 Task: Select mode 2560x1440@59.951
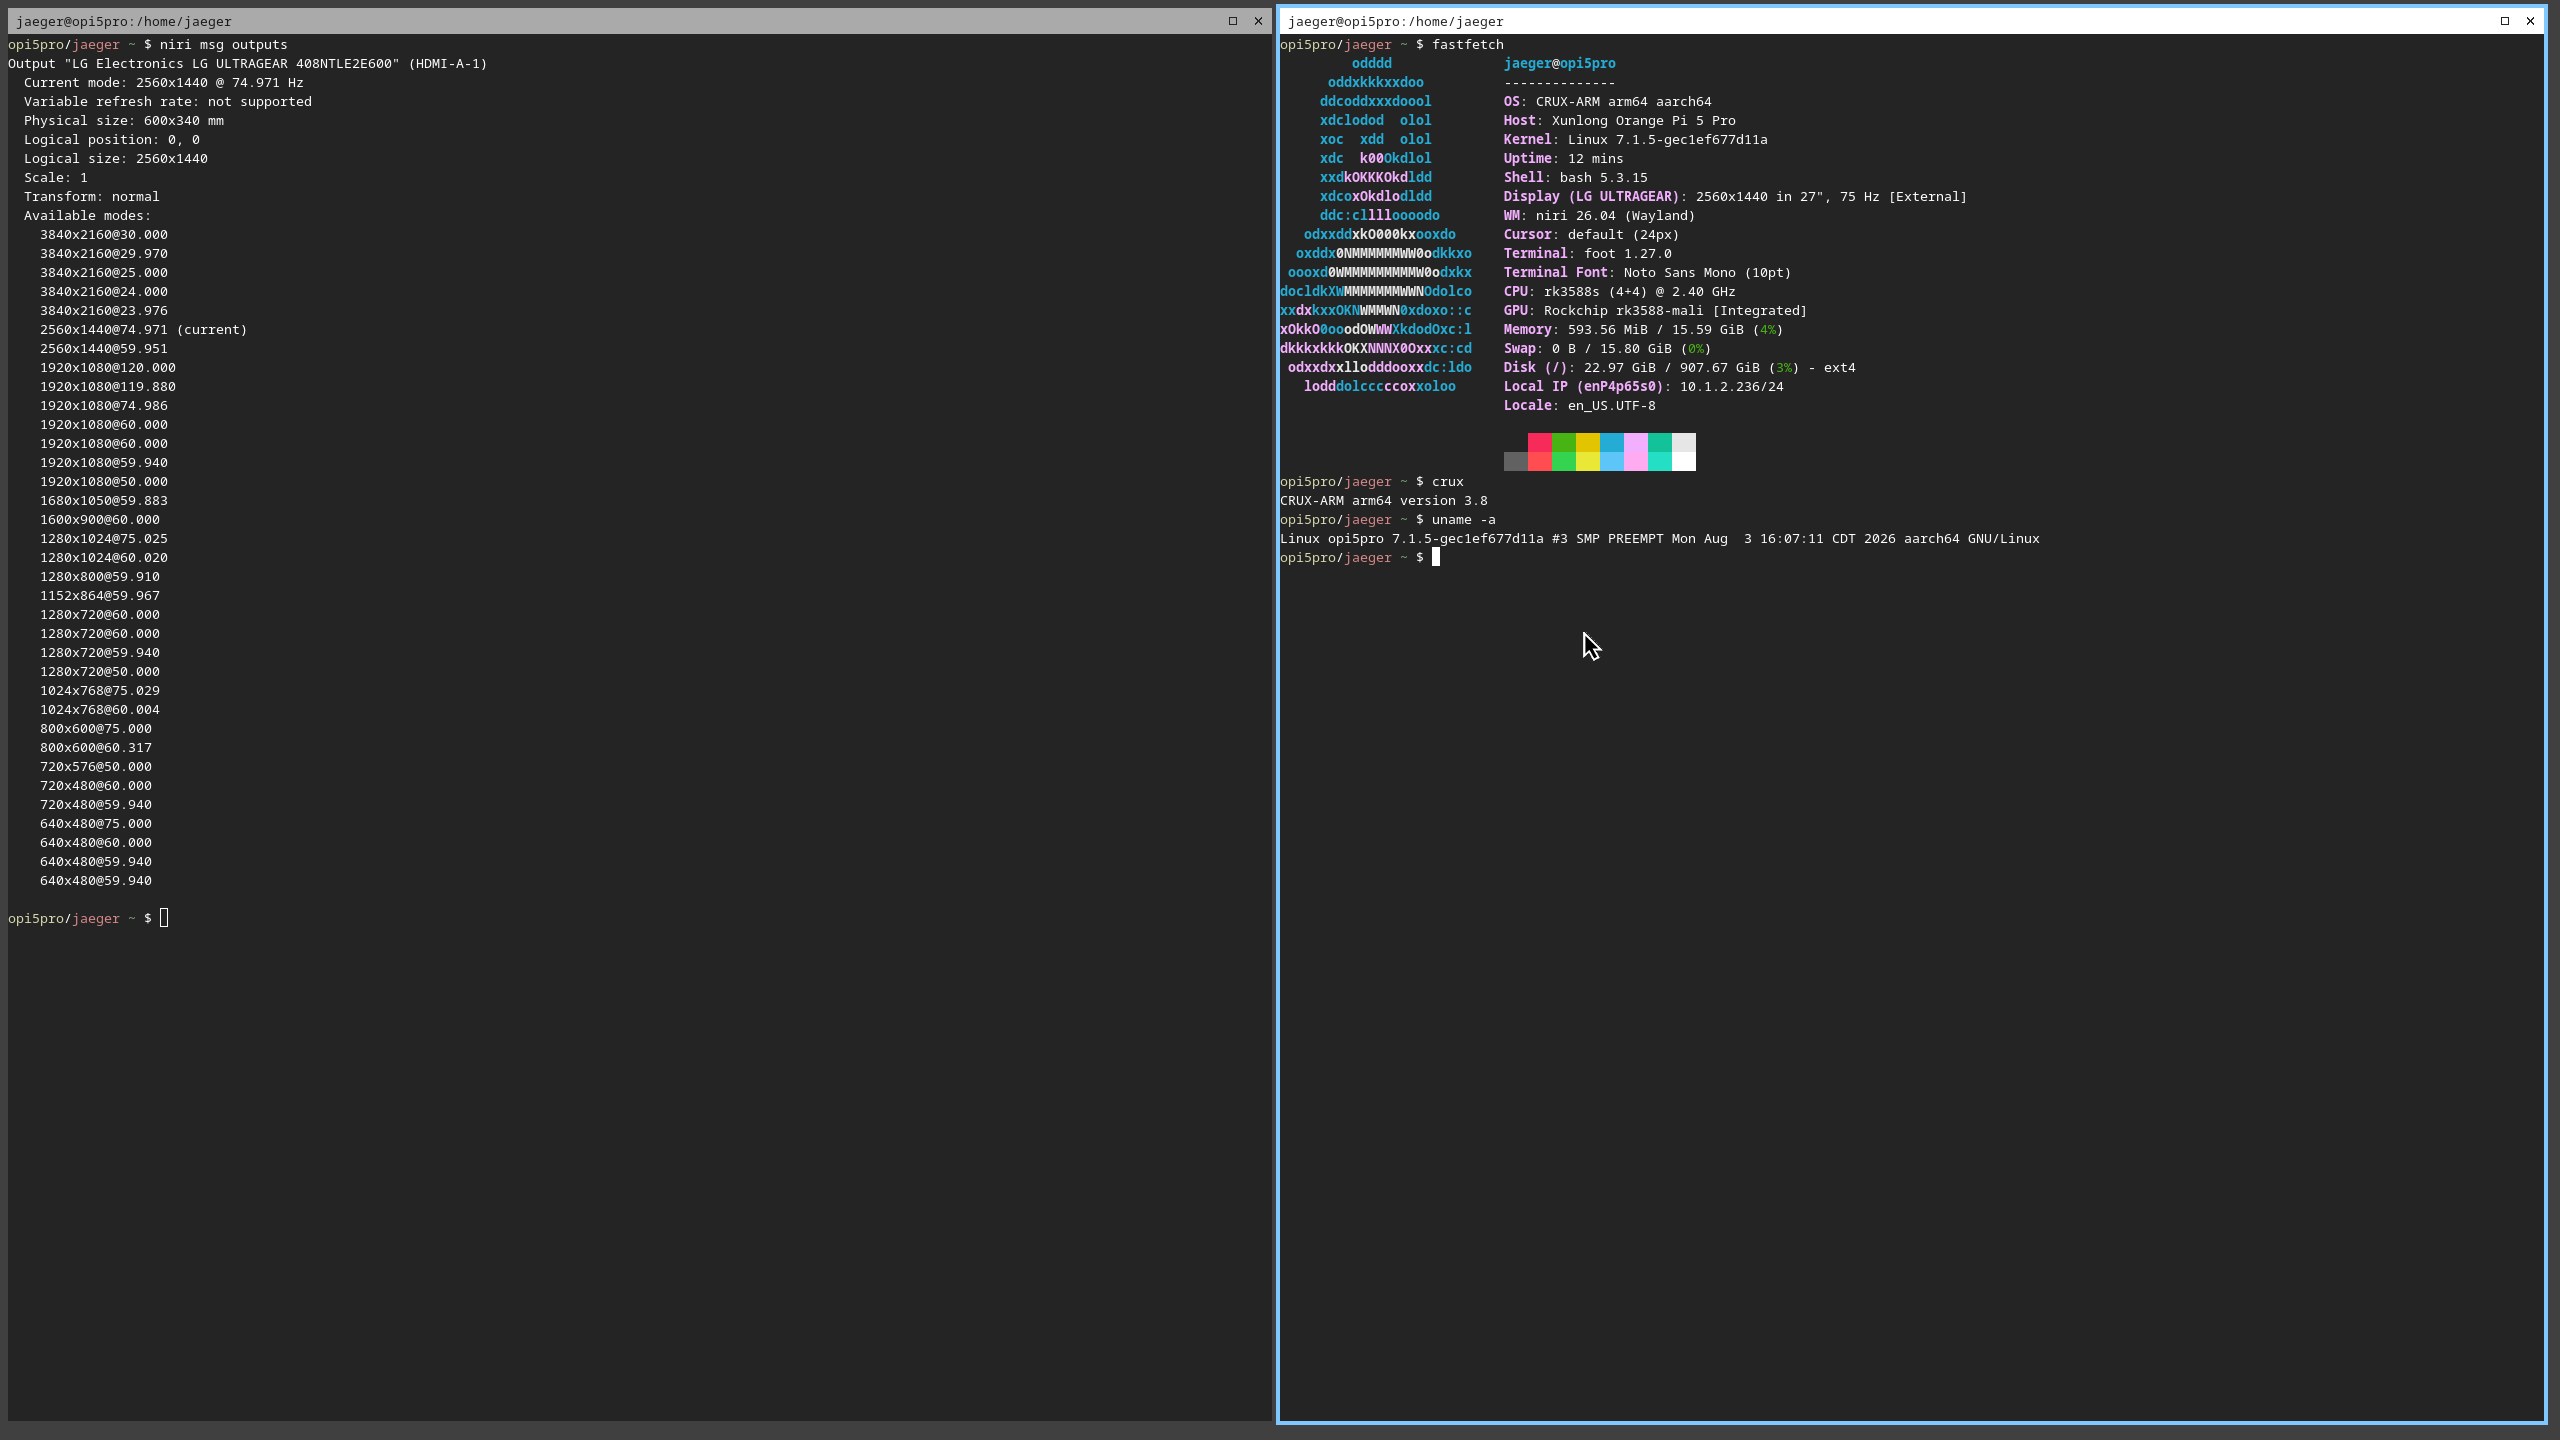click(x=104, y=349)
